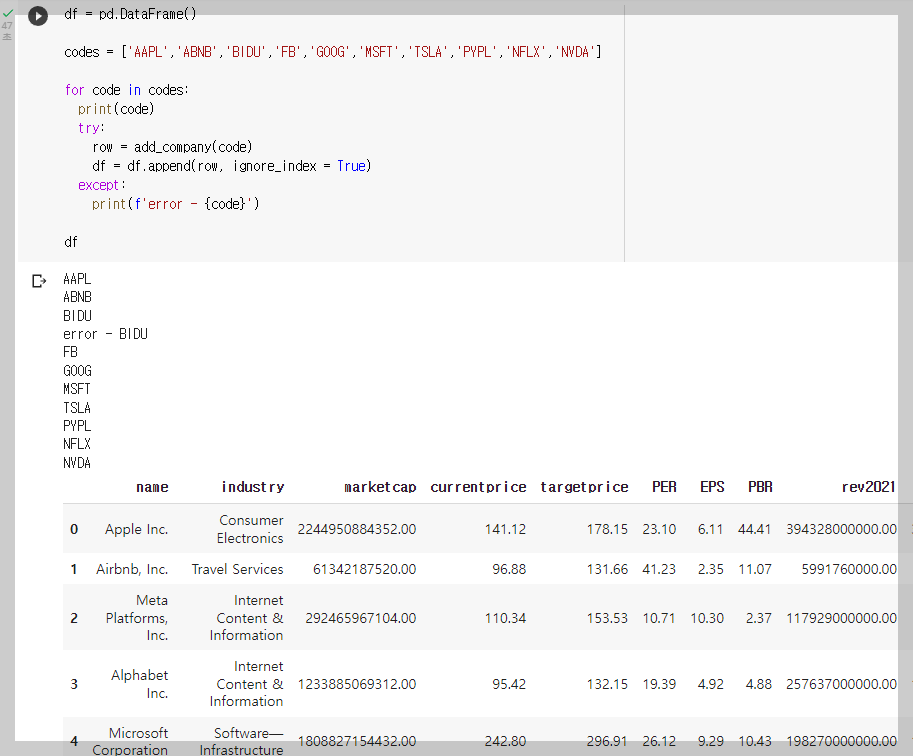Click the 'rev2021' column header

[868, 487]
